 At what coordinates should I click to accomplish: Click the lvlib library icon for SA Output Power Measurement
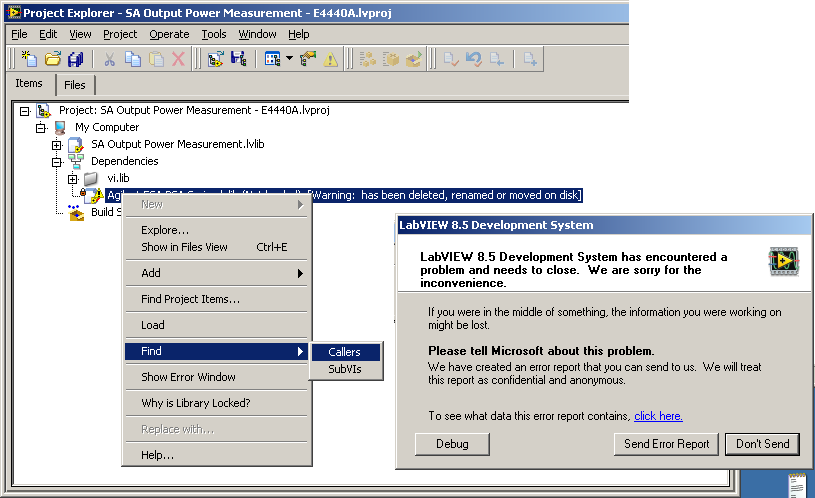tap(76, 145)
